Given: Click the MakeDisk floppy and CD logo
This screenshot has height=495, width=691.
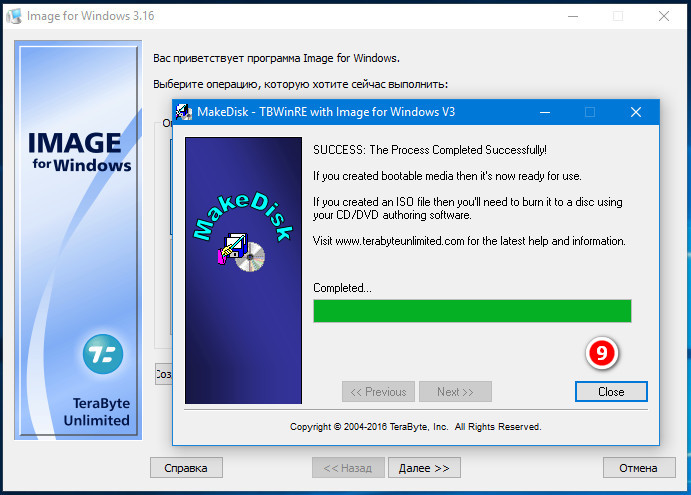Looking at the screenshot, I should click(x=241, y=252).
